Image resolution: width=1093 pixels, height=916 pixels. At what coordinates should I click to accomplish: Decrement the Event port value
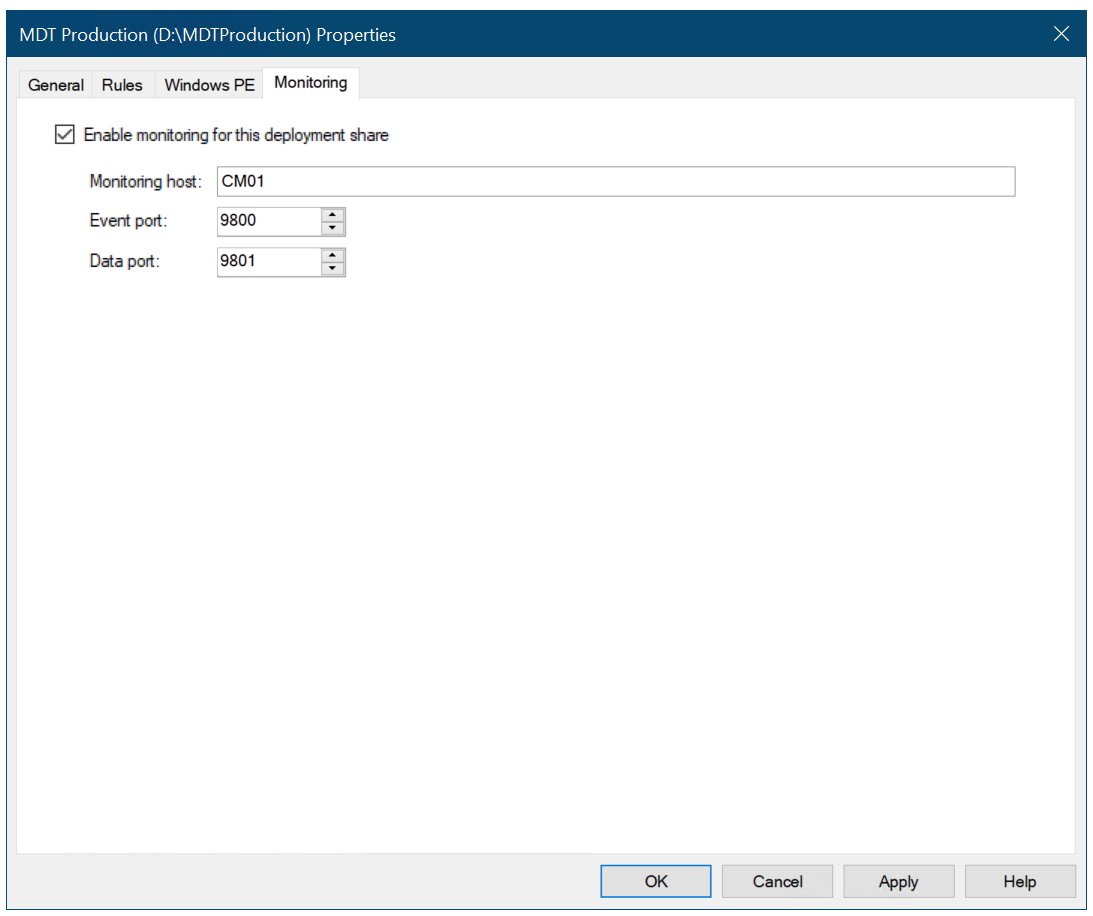(x=333, y=227)
